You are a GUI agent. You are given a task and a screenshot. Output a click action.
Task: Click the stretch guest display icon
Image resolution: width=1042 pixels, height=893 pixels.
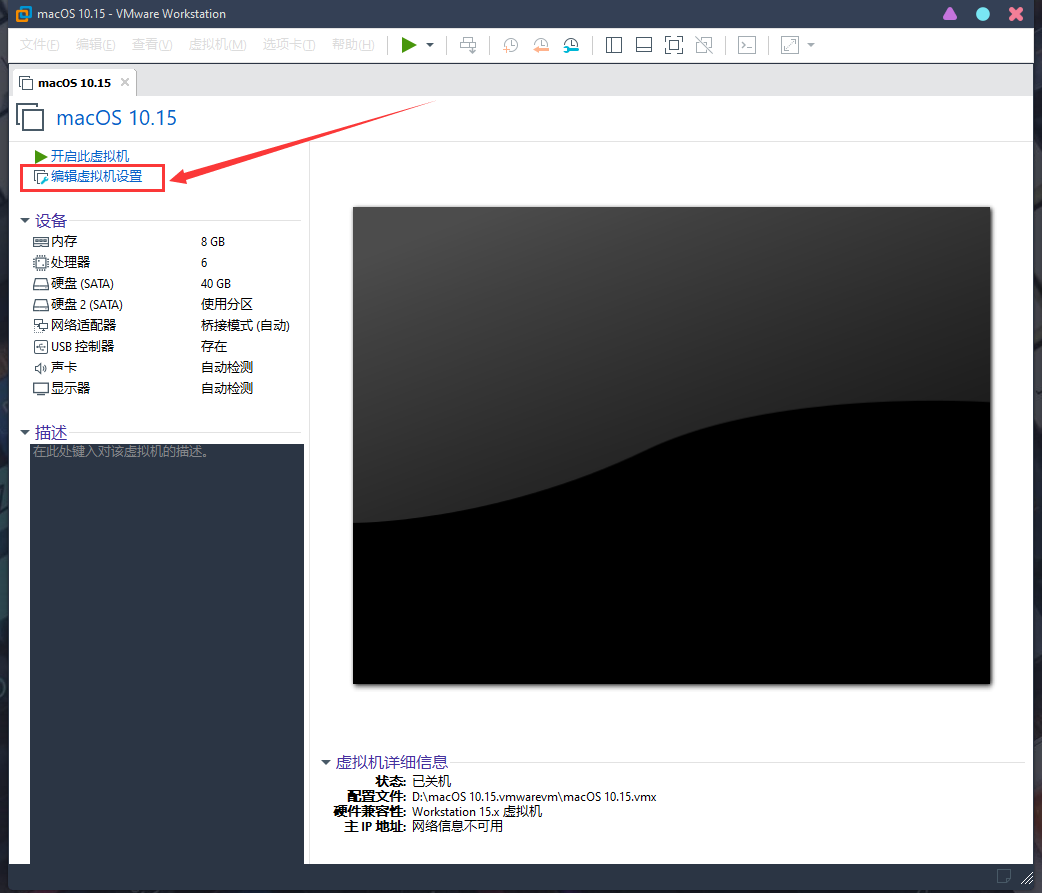coord(789,45)
